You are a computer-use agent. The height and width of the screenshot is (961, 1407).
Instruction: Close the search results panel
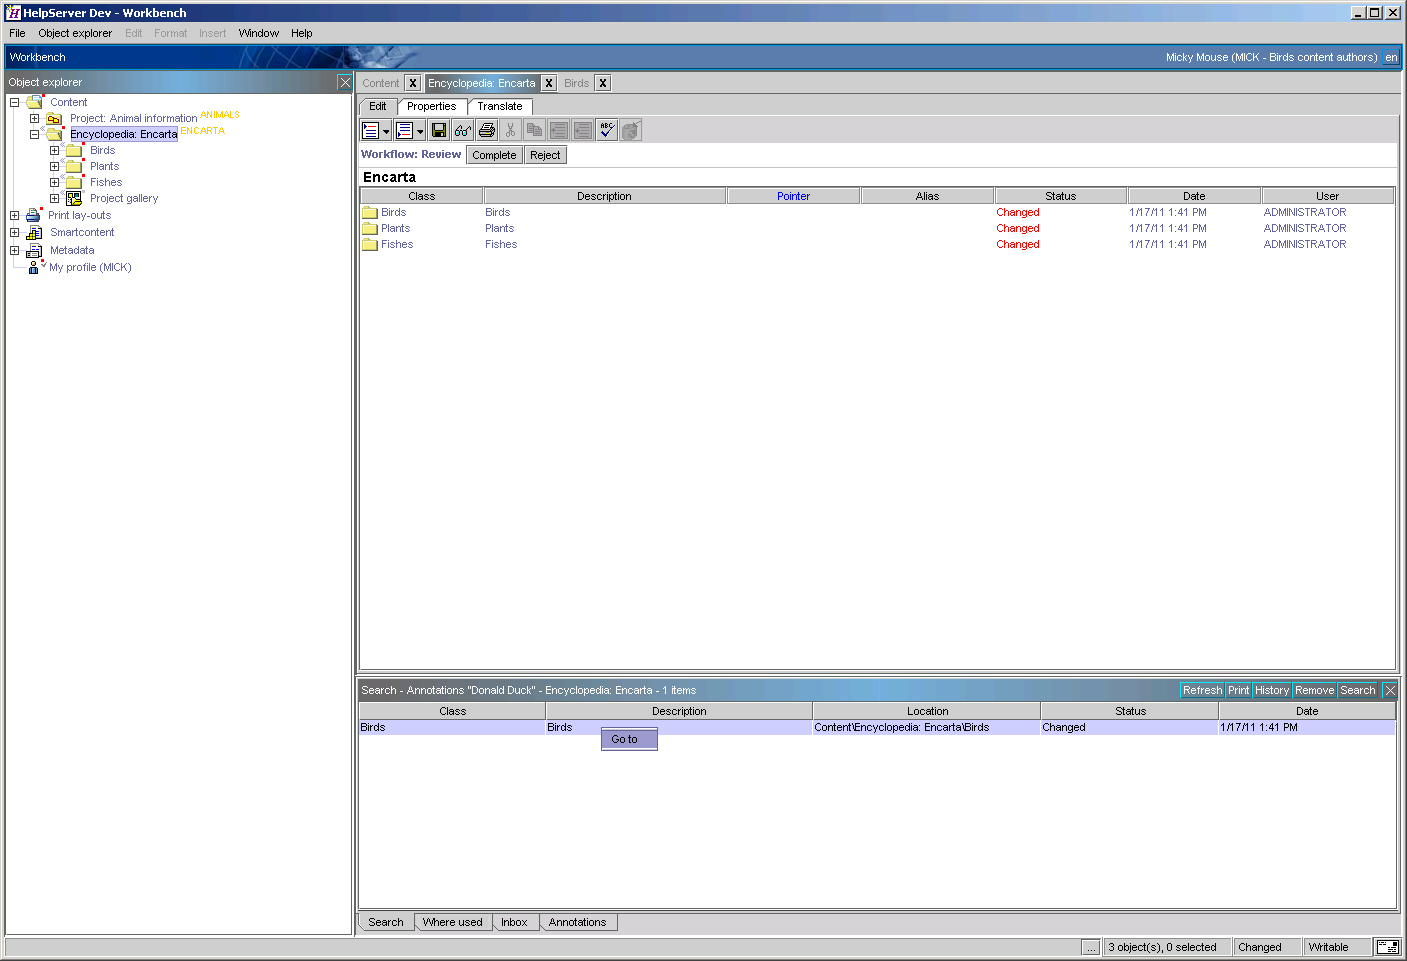(1390, 690)
